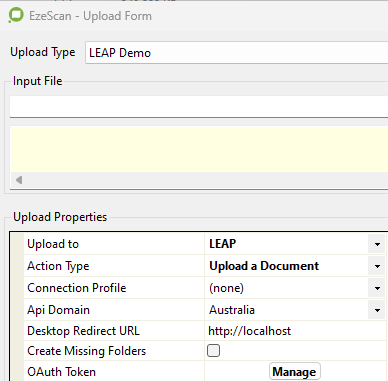Click the horizontal scrollbar track below yellow area
This screenshot has width=388, height=381.
point(203,180)
